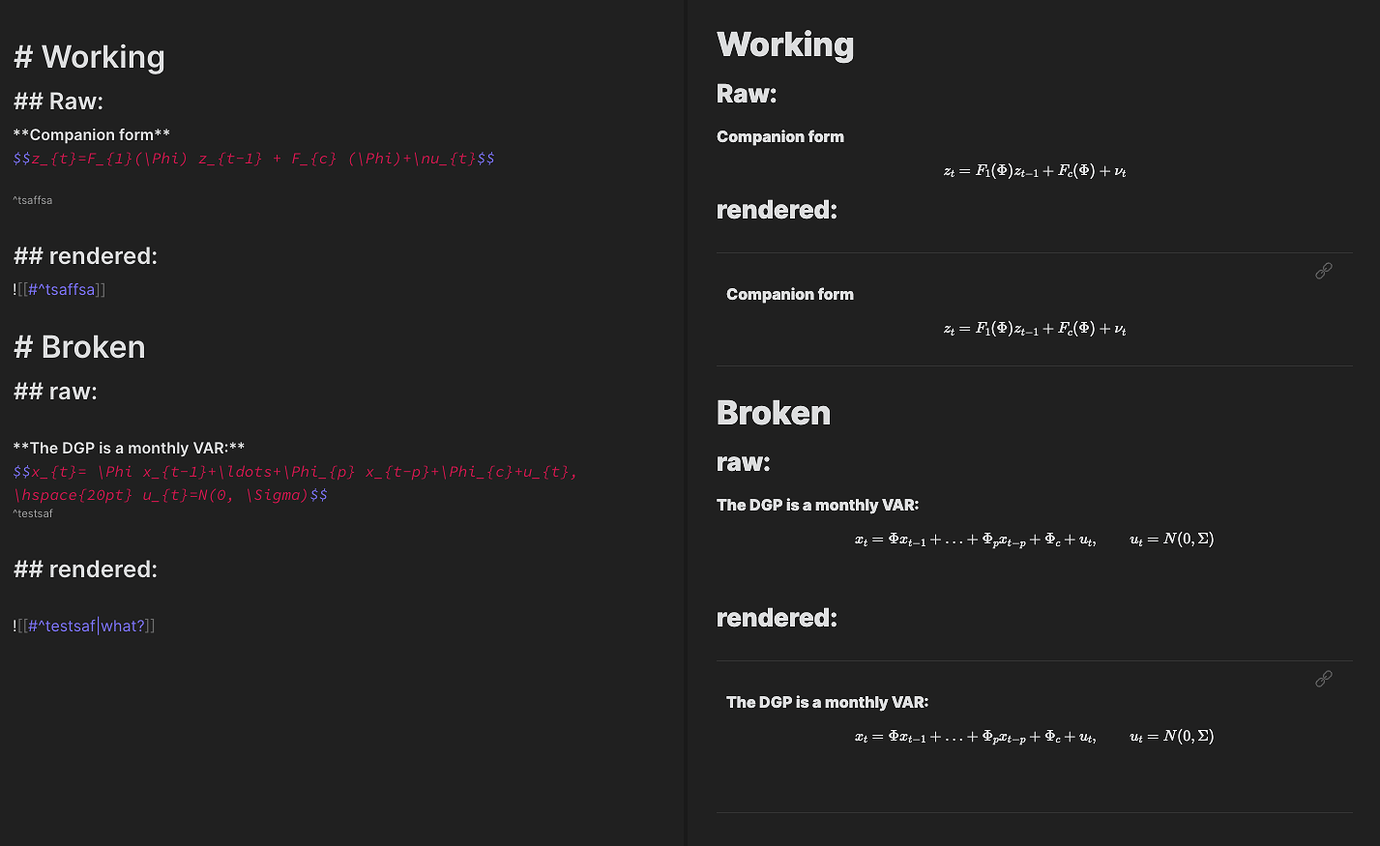Screen dimensions: 1380x846
Task: Click '**Companion form**' text in editor
Action: click(x=92, y=134)
